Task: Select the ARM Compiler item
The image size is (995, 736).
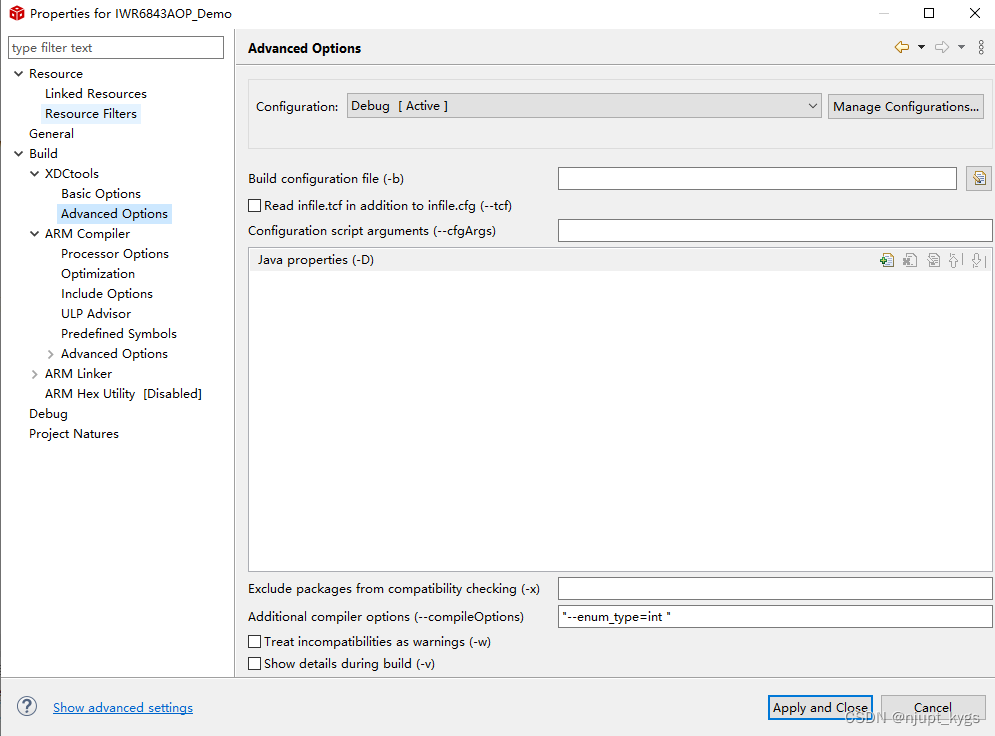Action: 87,233
